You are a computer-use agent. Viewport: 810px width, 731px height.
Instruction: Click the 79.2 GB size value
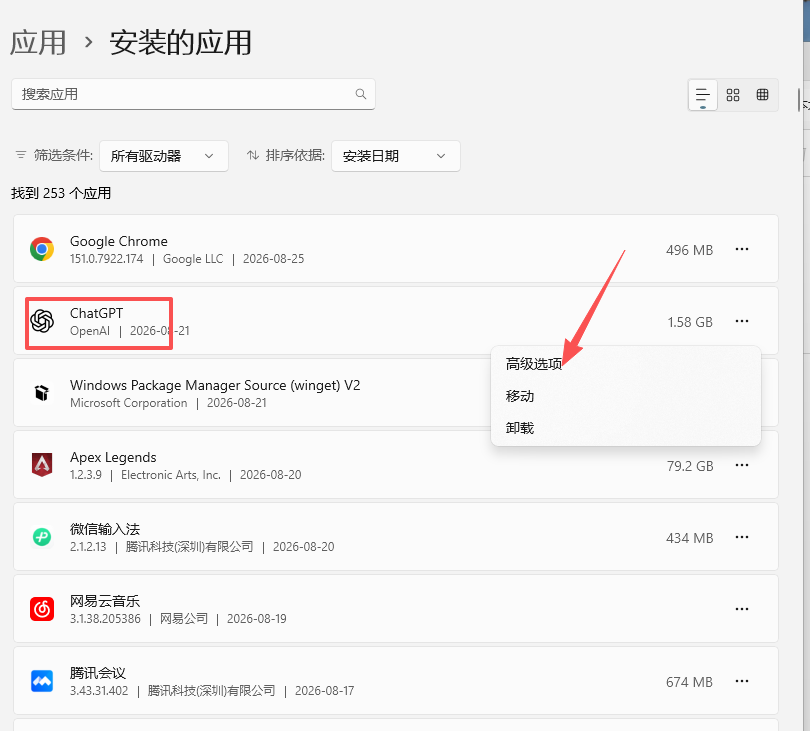(x=690, y=466)
